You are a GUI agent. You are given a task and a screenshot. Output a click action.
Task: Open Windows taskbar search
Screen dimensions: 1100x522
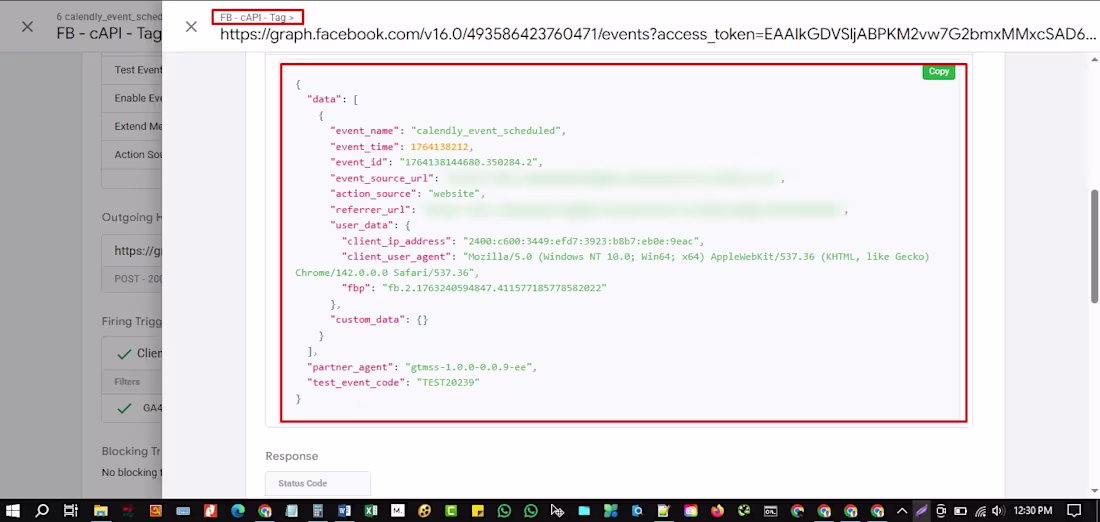click(42, 511)
